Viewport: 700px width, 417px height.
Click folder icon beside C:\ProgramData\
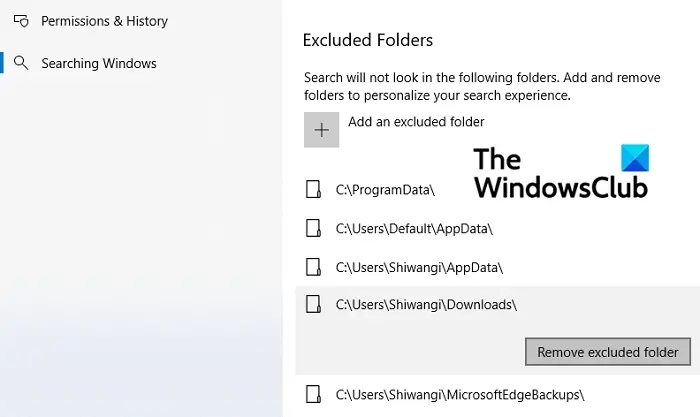(313, 189)
